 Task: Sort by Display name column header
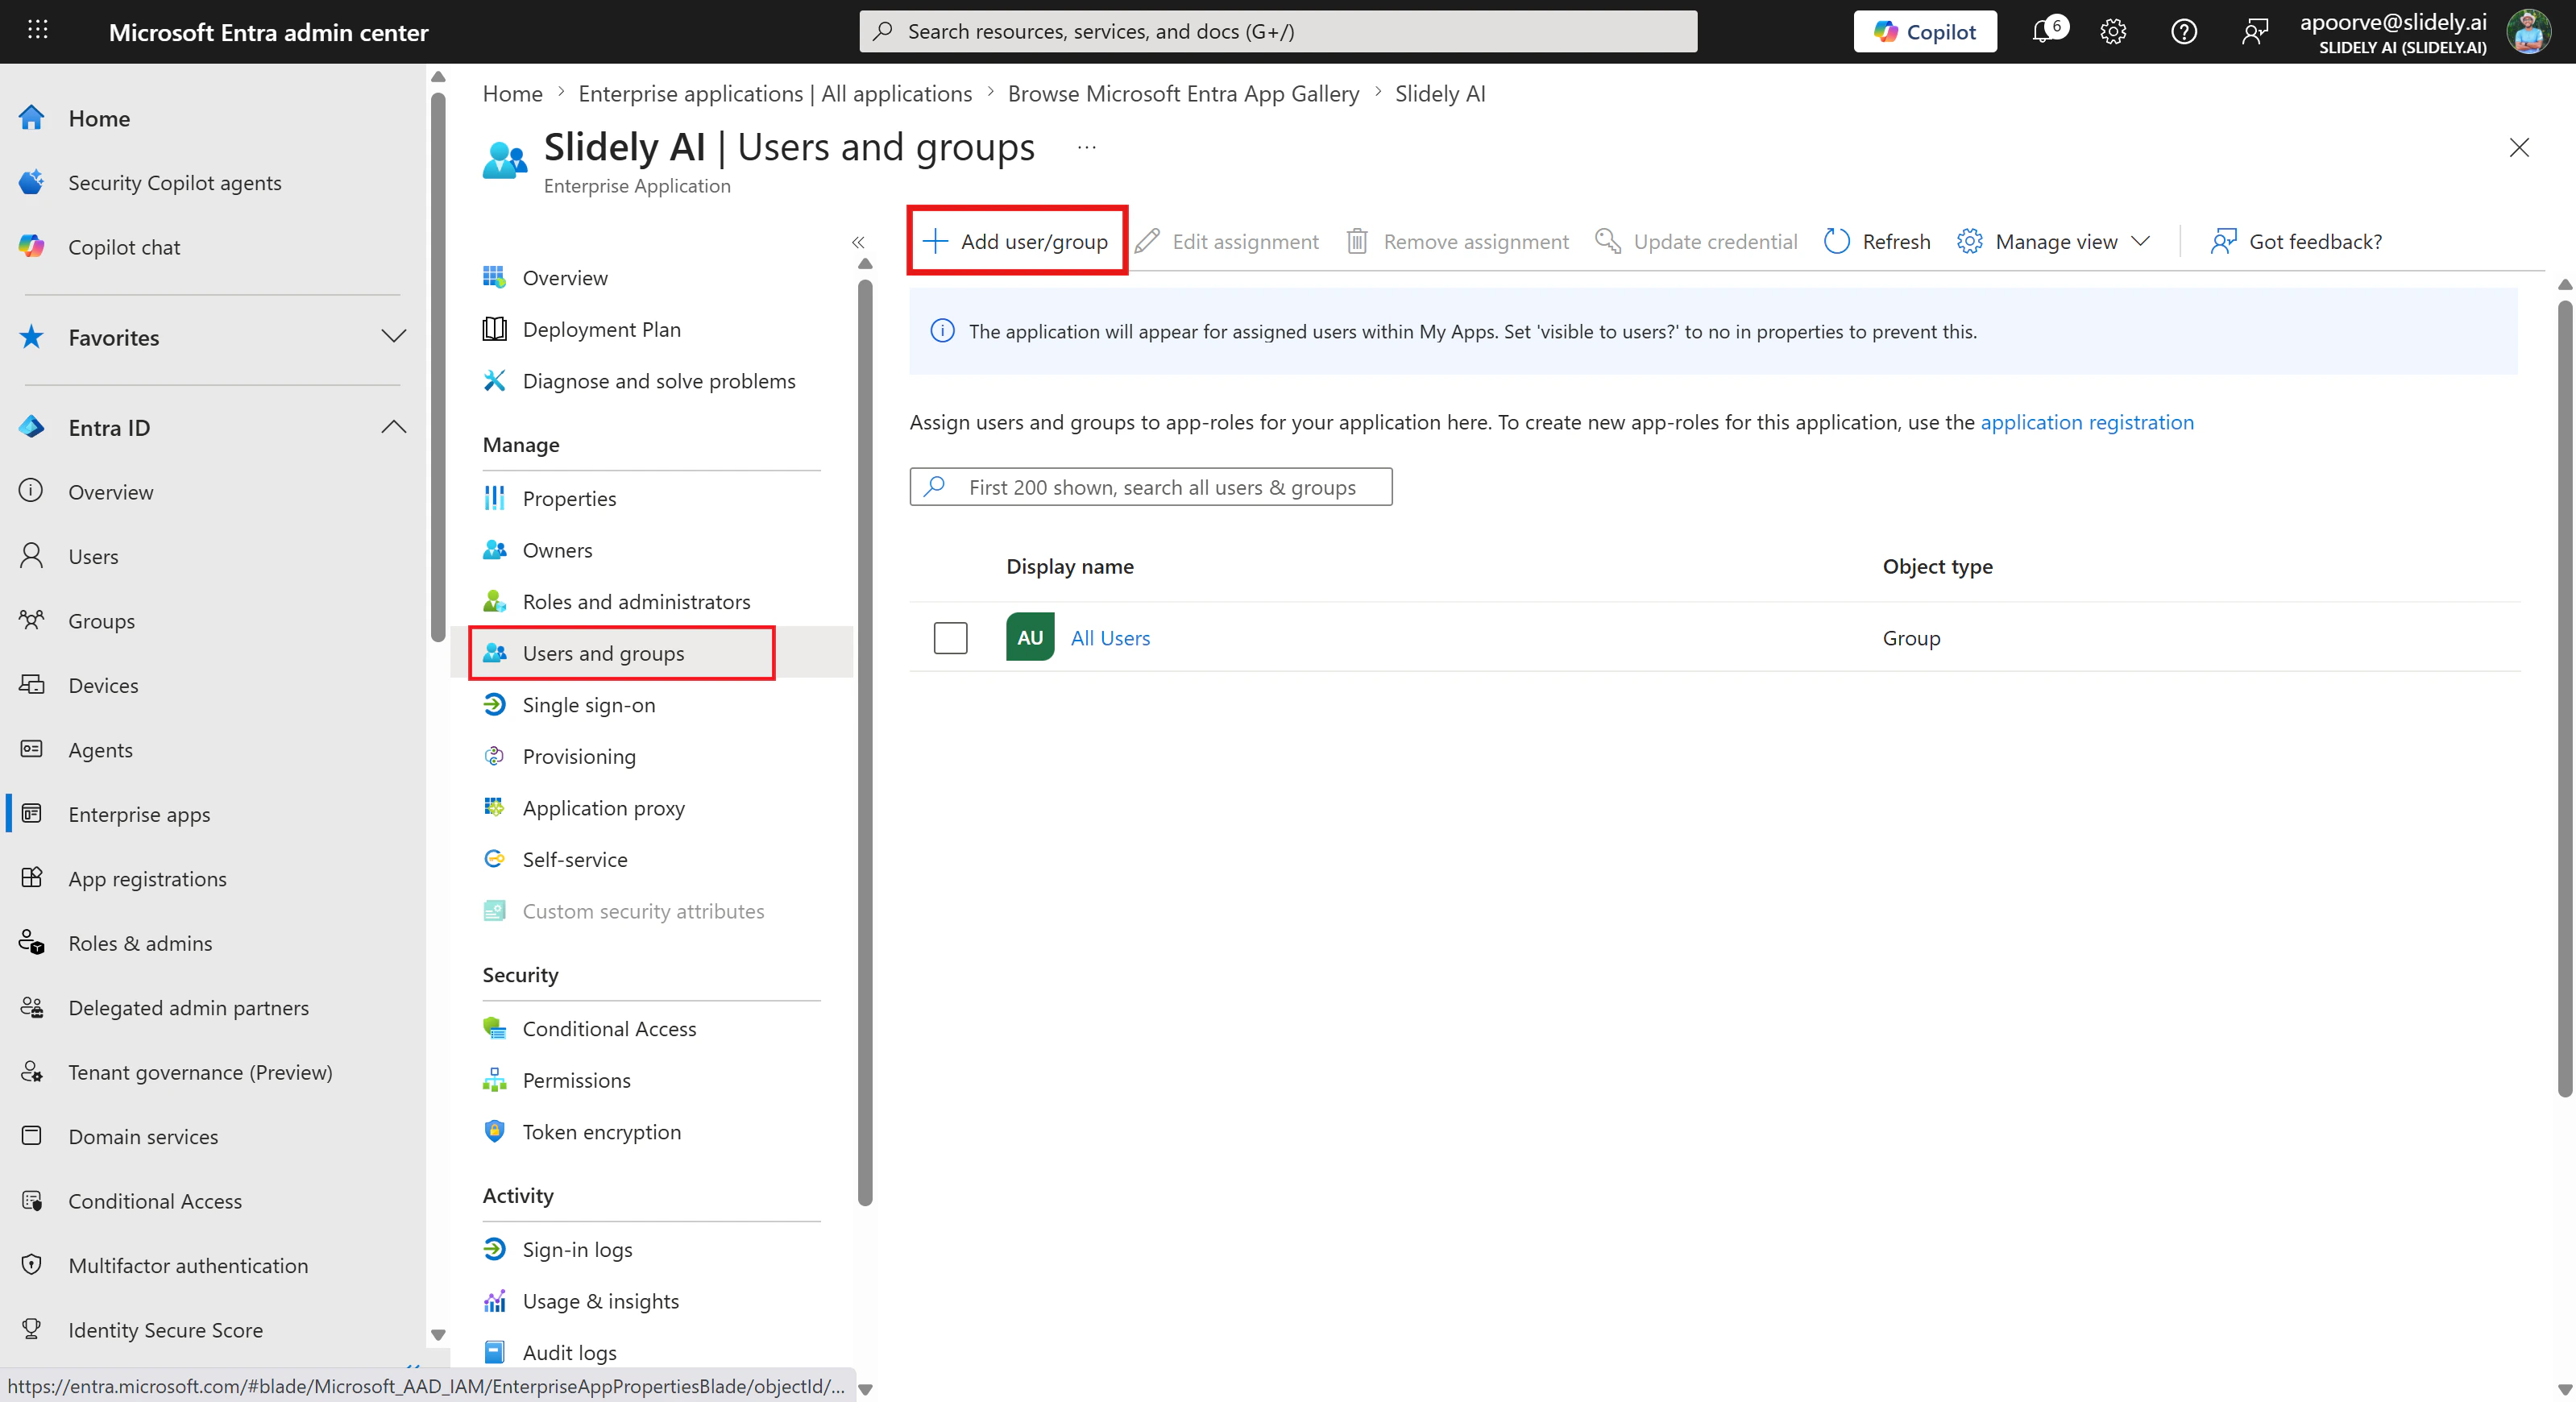[1070, 566]
